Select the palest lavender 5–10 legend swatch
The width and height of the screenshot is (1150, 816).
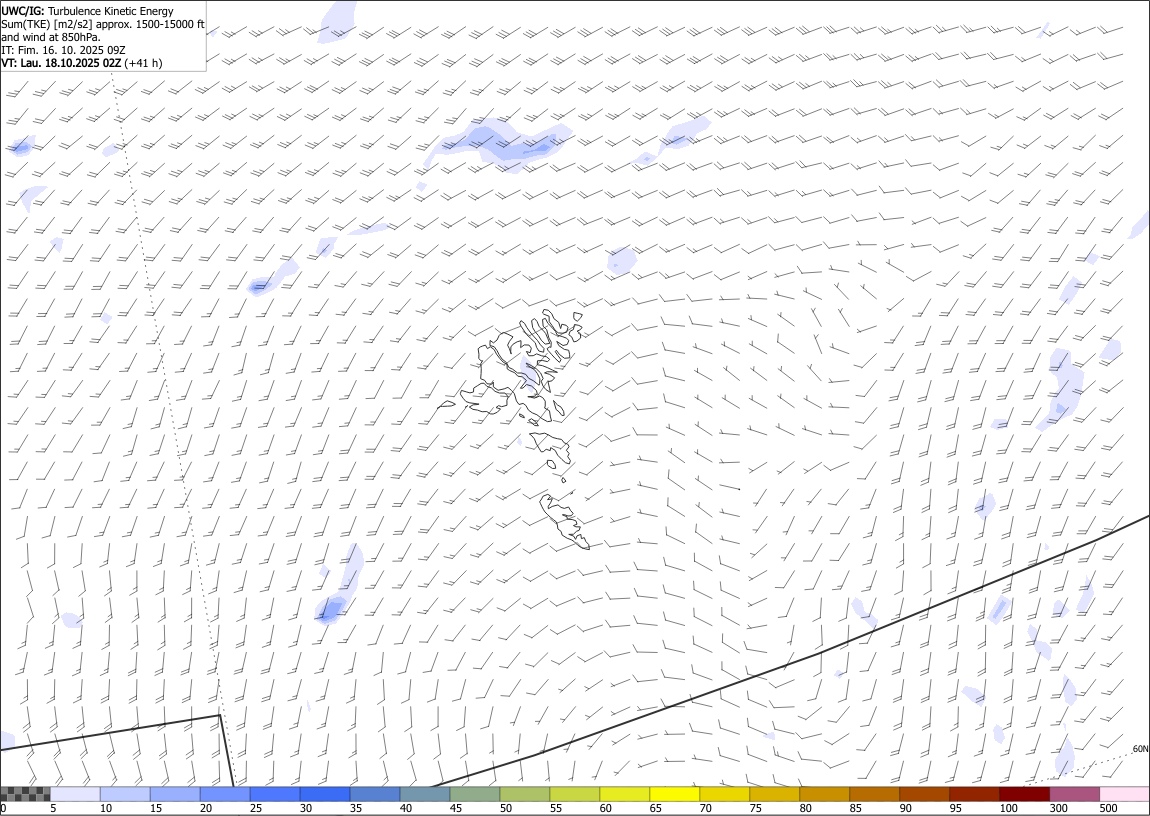(x=76, y=794)
